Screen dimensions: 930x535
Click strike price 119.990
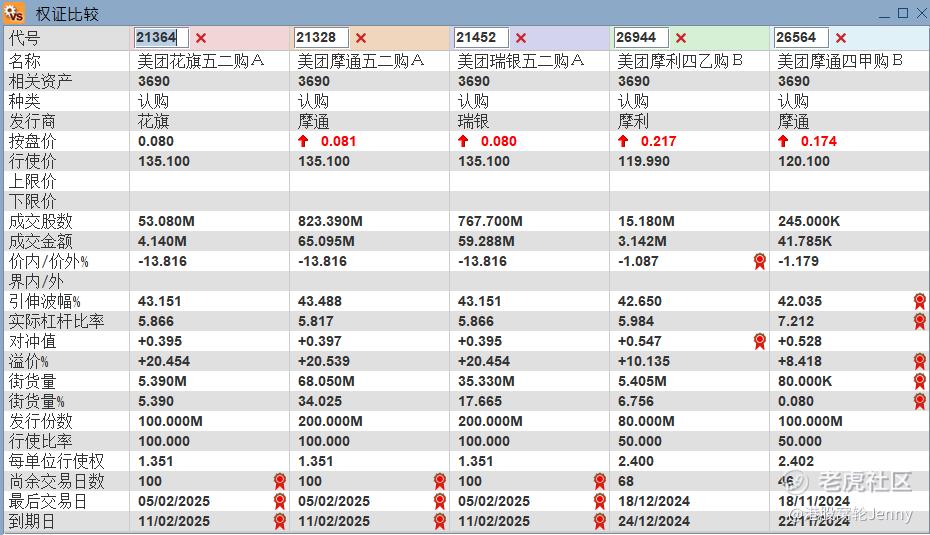(644, 161)
